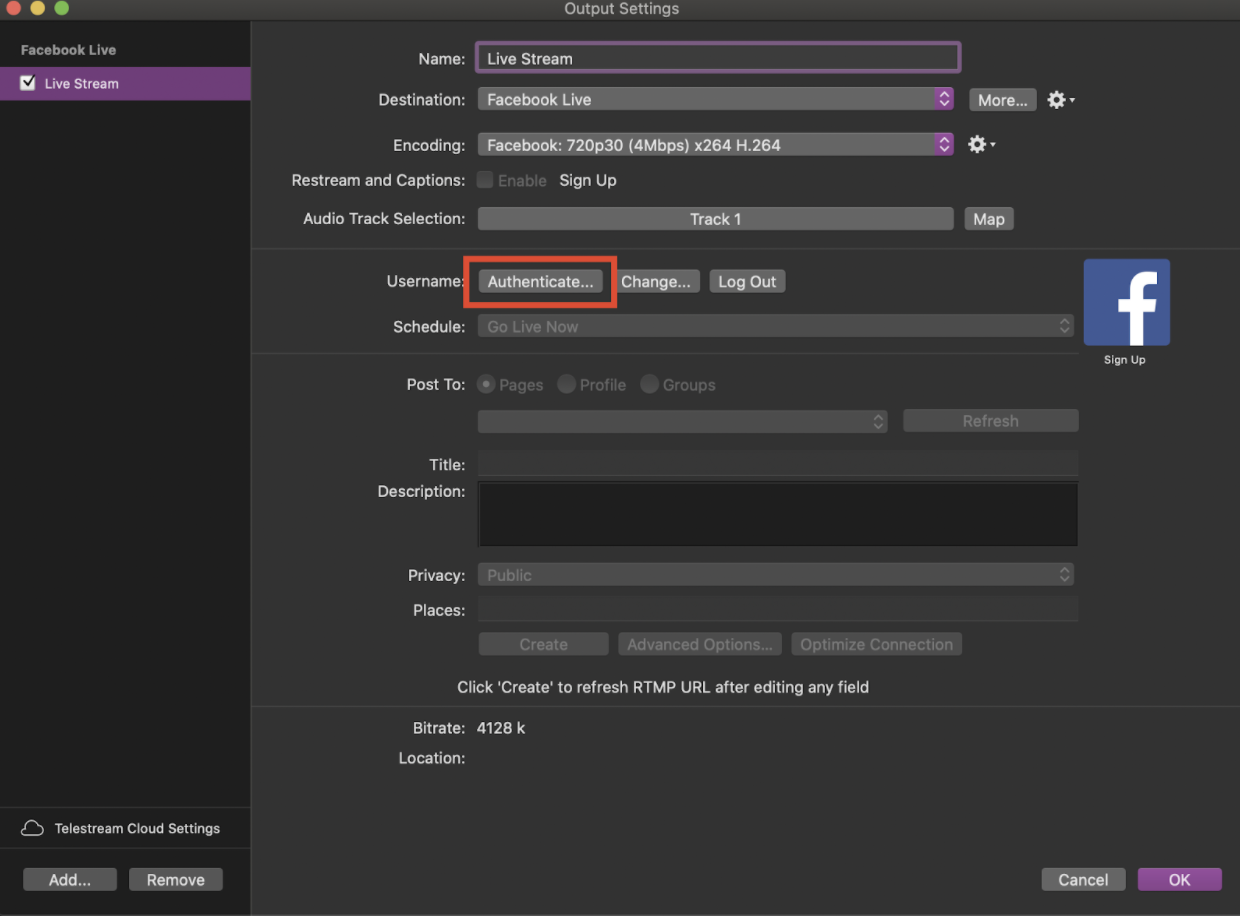
Task: Toggle the Live Stream checkbox in sidebar
Action: click(x=28, y=84)
